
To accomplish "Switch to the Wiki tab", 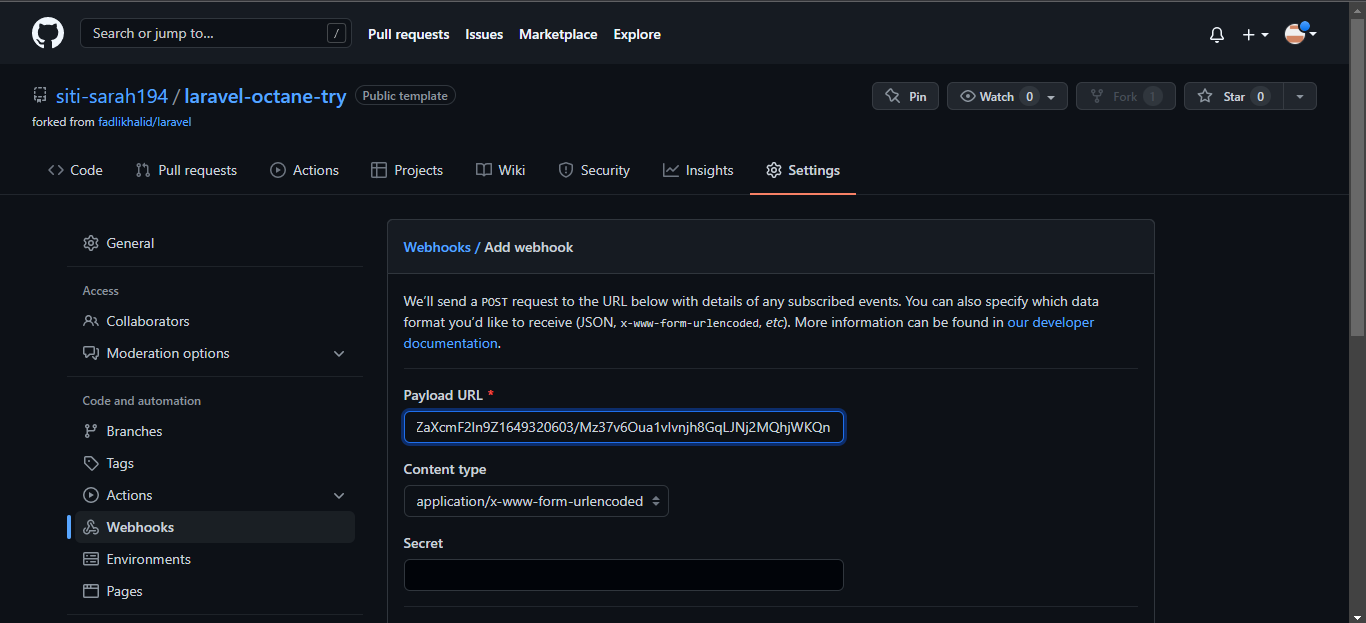I will (500, 170).
